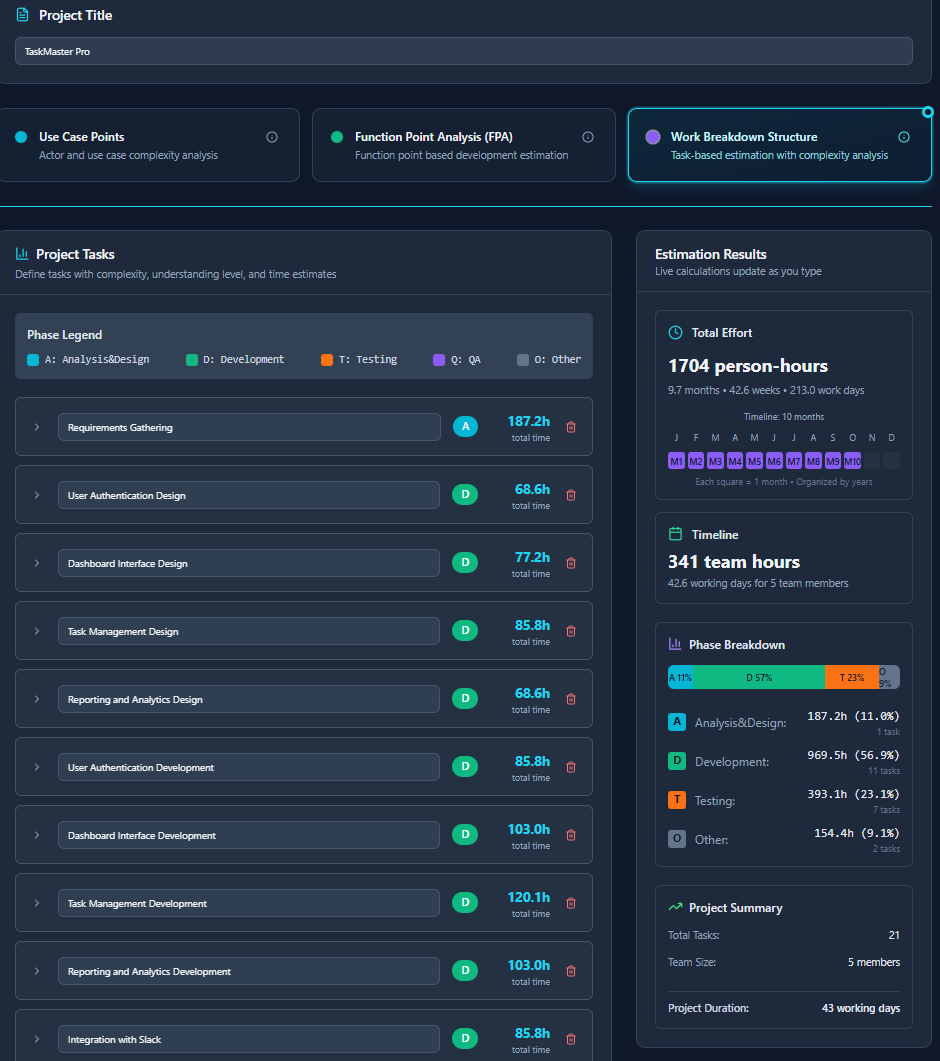The width and height of the screenshot is (940, 1061).
Task: Delete the User Authentication Design task
Action: (570, 495)
